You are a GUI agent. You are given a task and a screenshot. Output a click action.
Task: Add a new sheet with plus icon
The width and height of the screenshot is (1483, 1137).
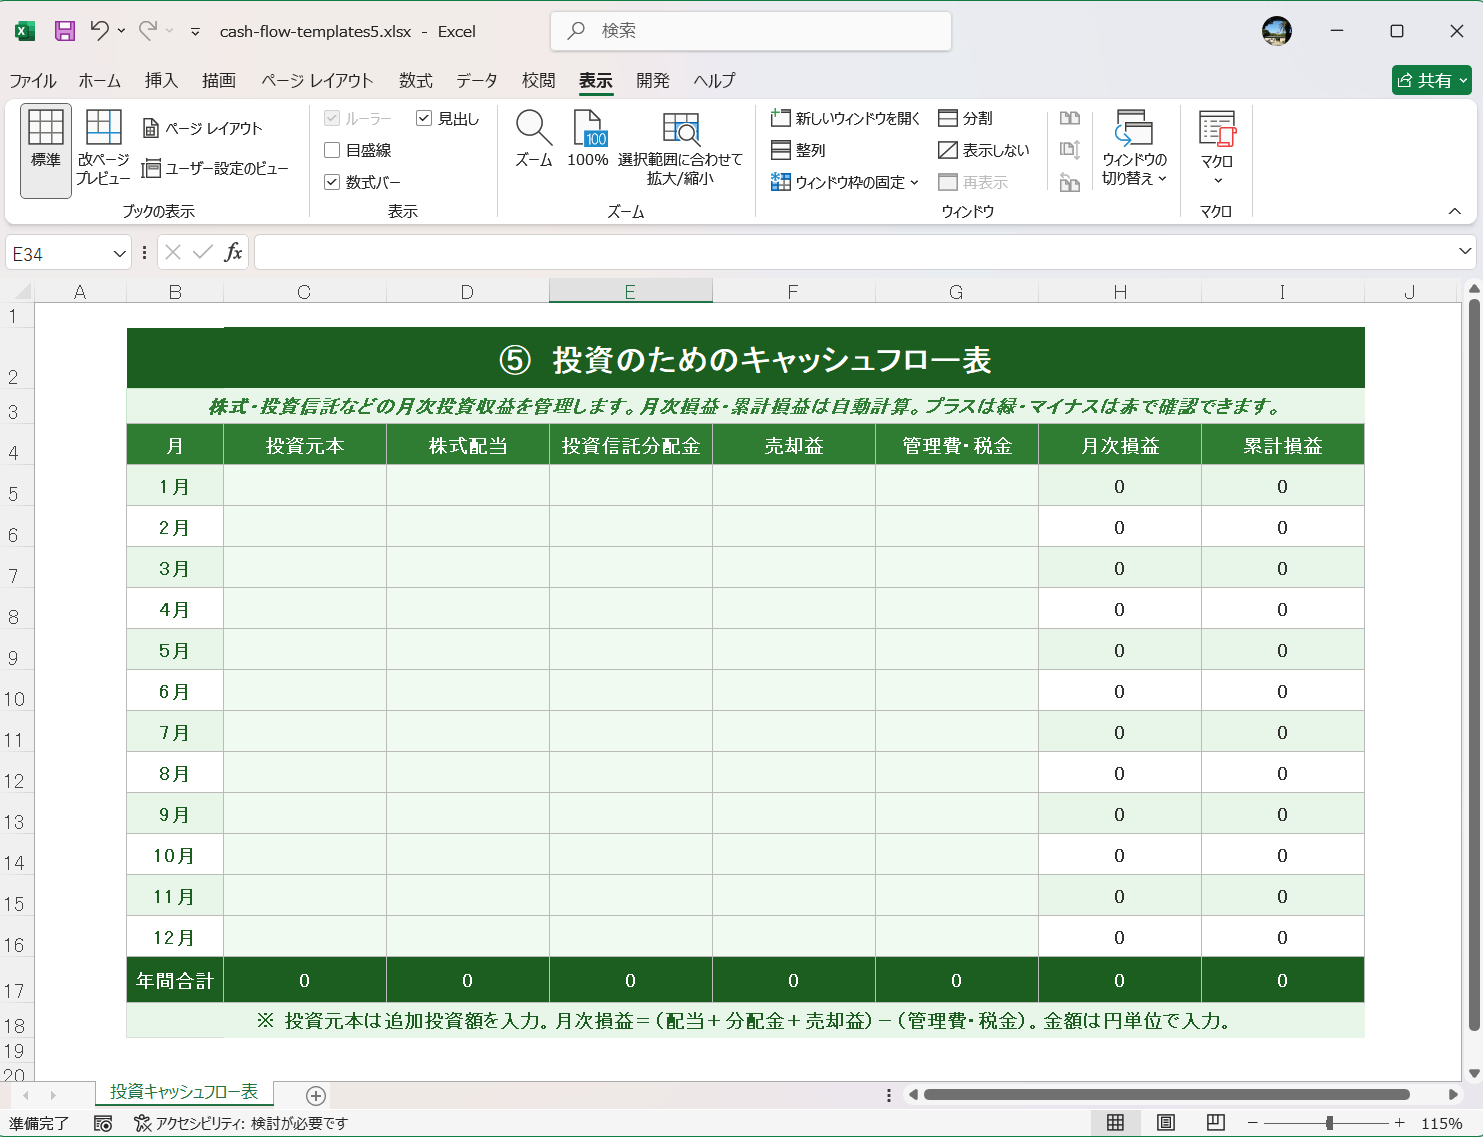pos(316,1095)
